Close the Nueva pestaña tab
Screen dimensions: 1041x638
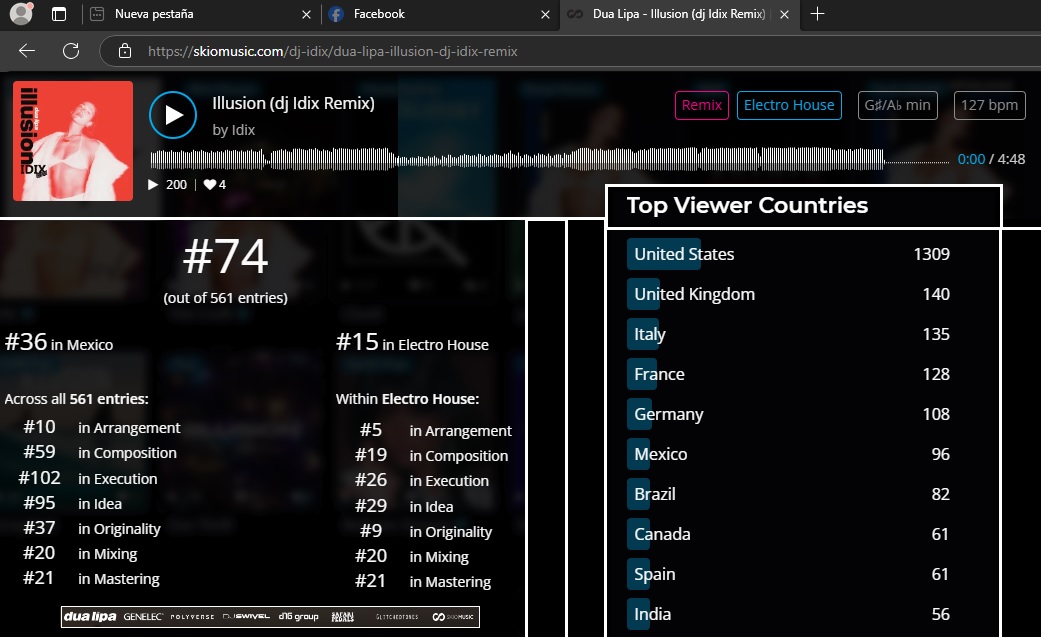[306, 14]
